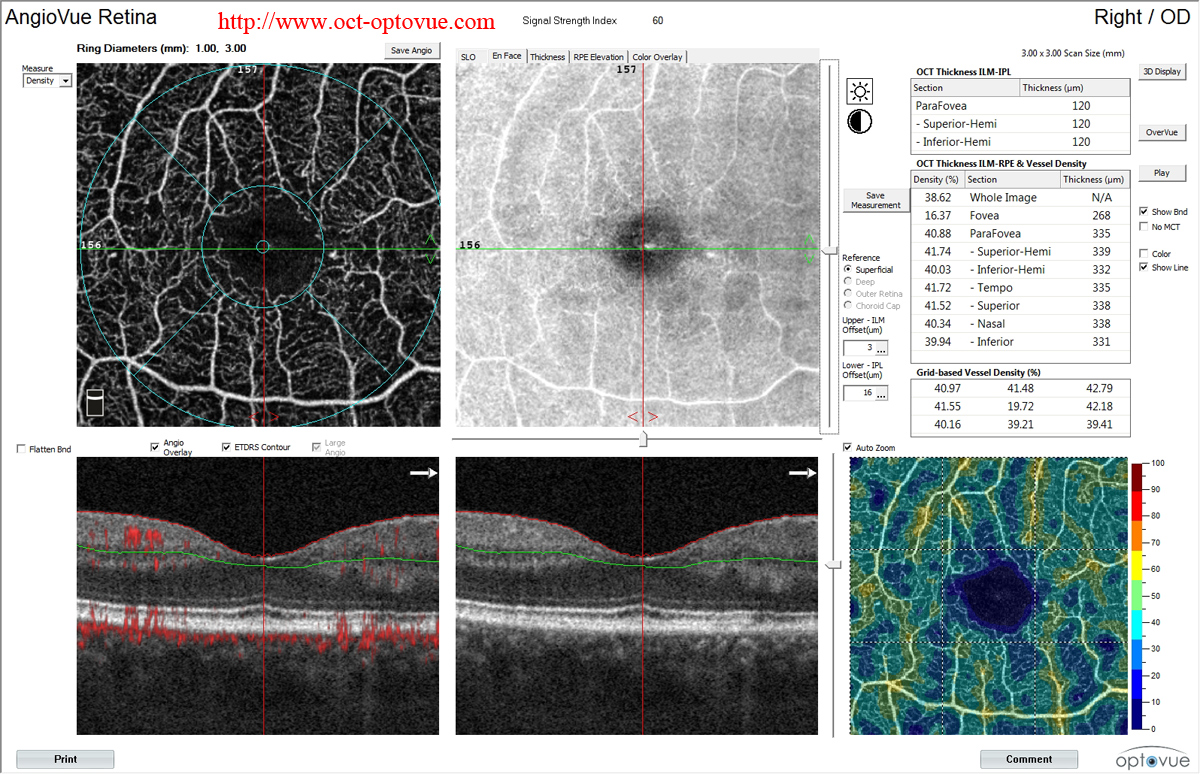Click Save Angio button
The height and width of the screenshot is (774, 1200).
(x=413, y=51)
